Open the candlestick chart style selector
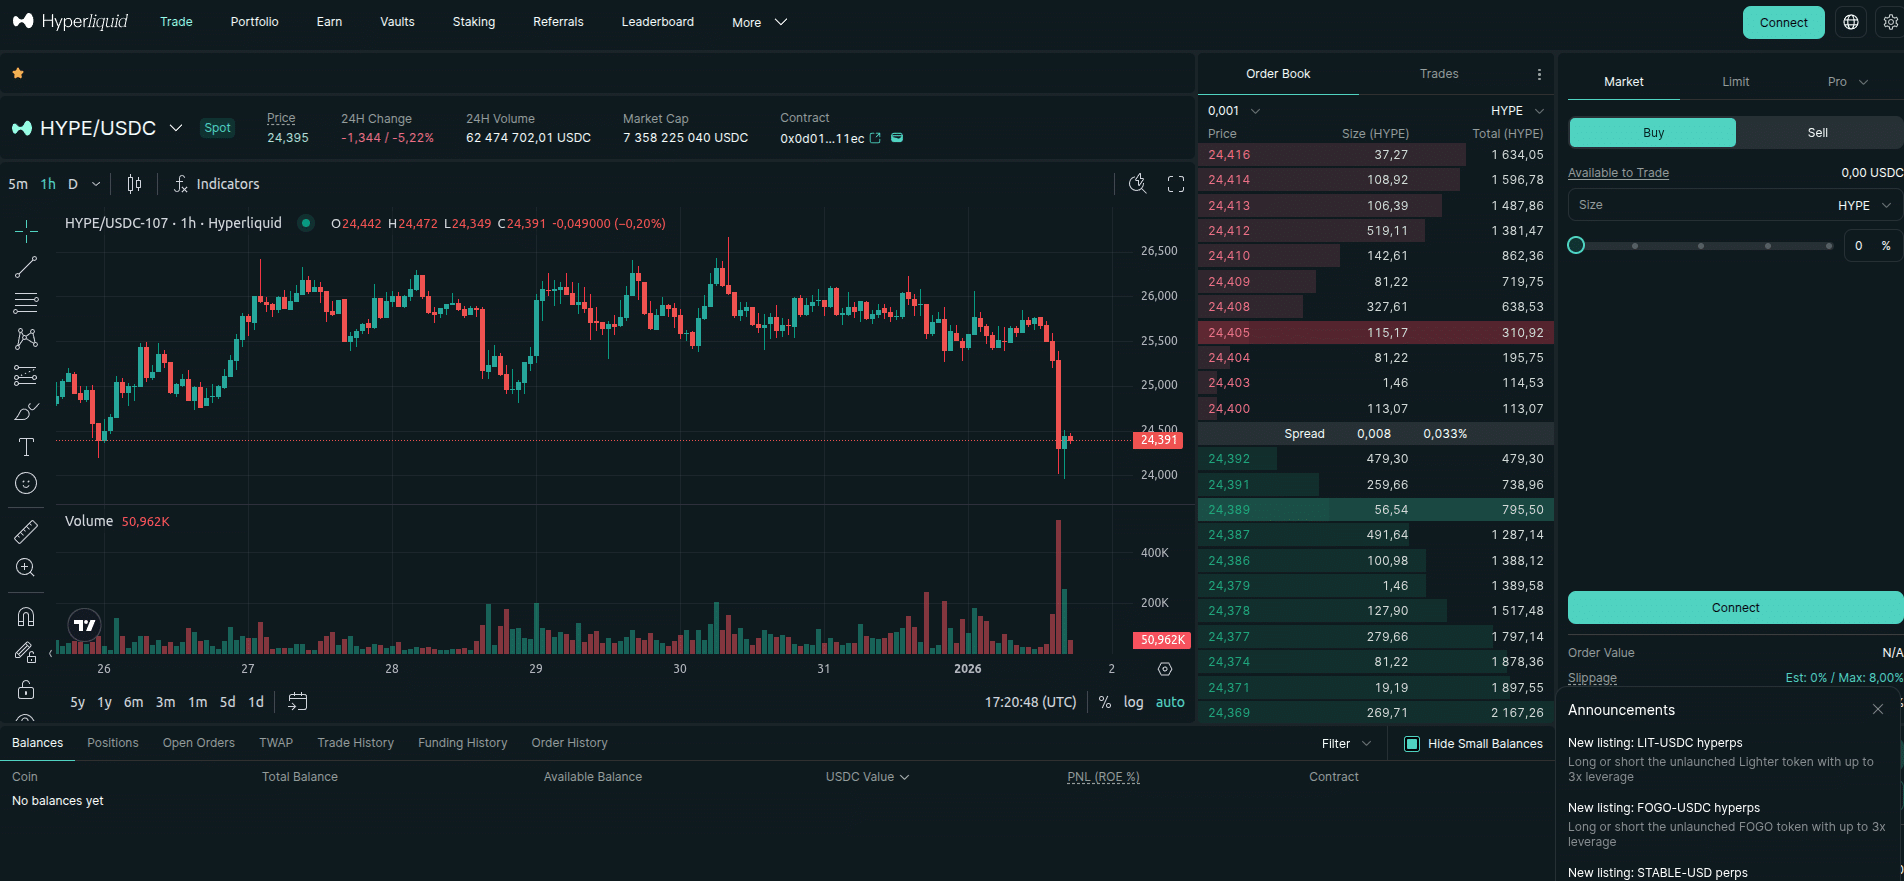 click(134, 184)
